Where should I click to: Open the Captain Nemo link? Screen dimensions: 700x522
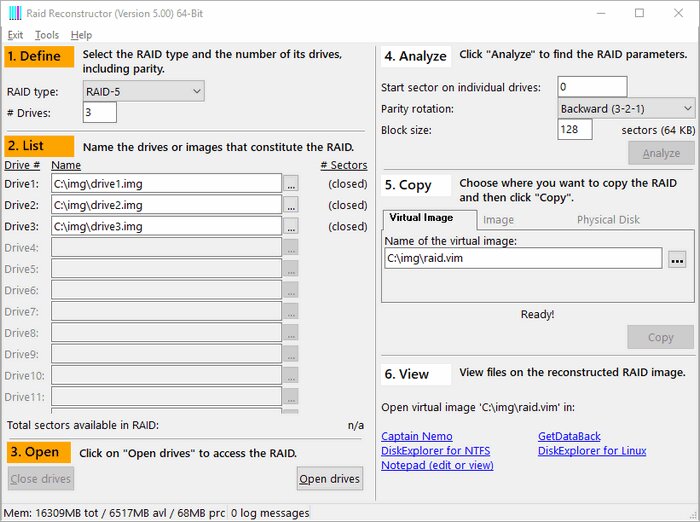(417, 437)
